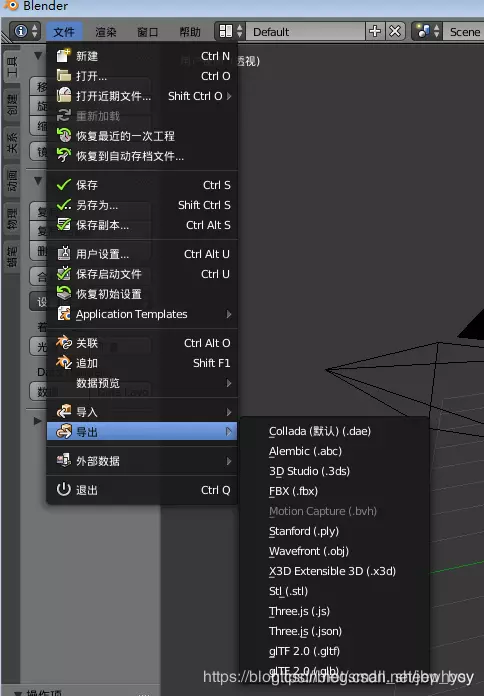Image resolution: width=484 pixels, height=696 pixels.
Task: Choose Stanford (.ply) export
Action: (304, 531)
